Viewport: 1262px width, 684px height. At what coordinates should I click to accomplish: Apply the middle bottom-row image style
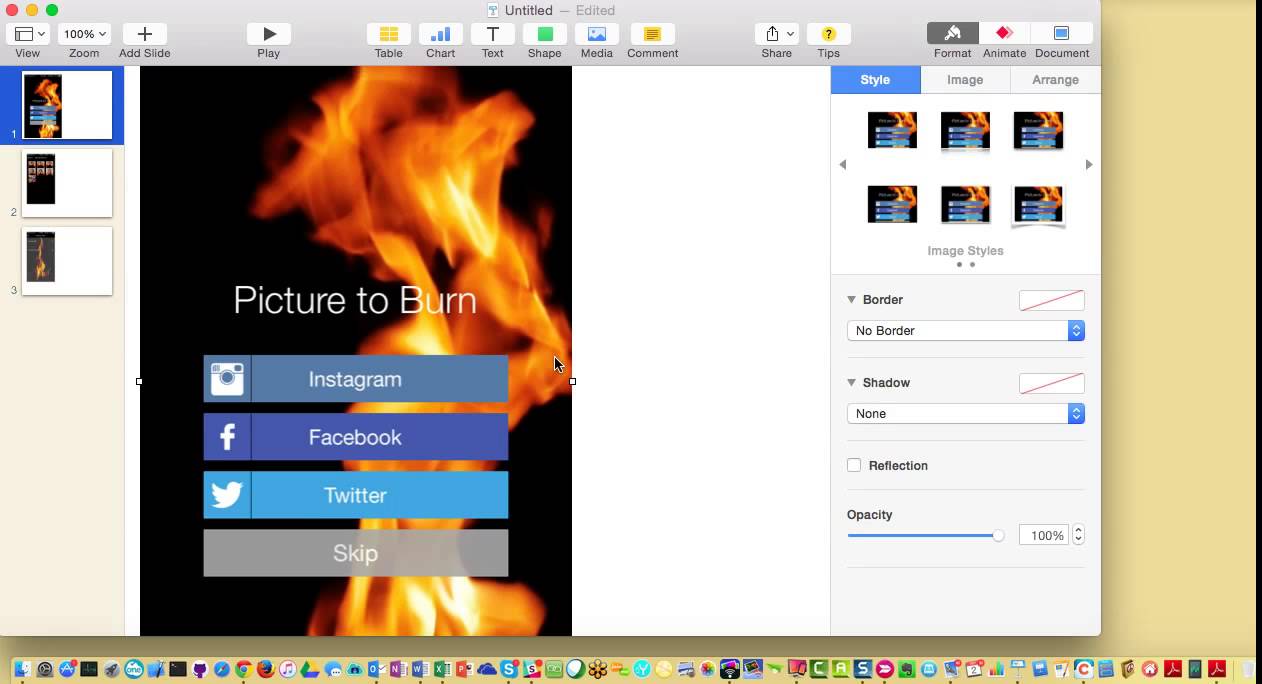(x=965, y=204)
